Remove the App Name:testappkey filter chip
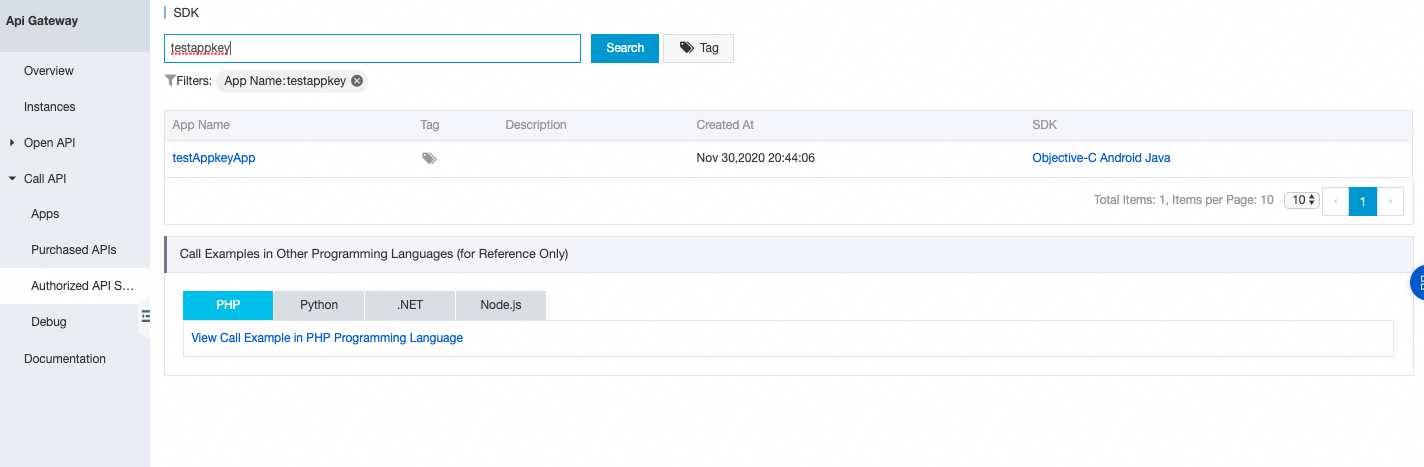The image size is (1424, 467). [x=357, y=81]
